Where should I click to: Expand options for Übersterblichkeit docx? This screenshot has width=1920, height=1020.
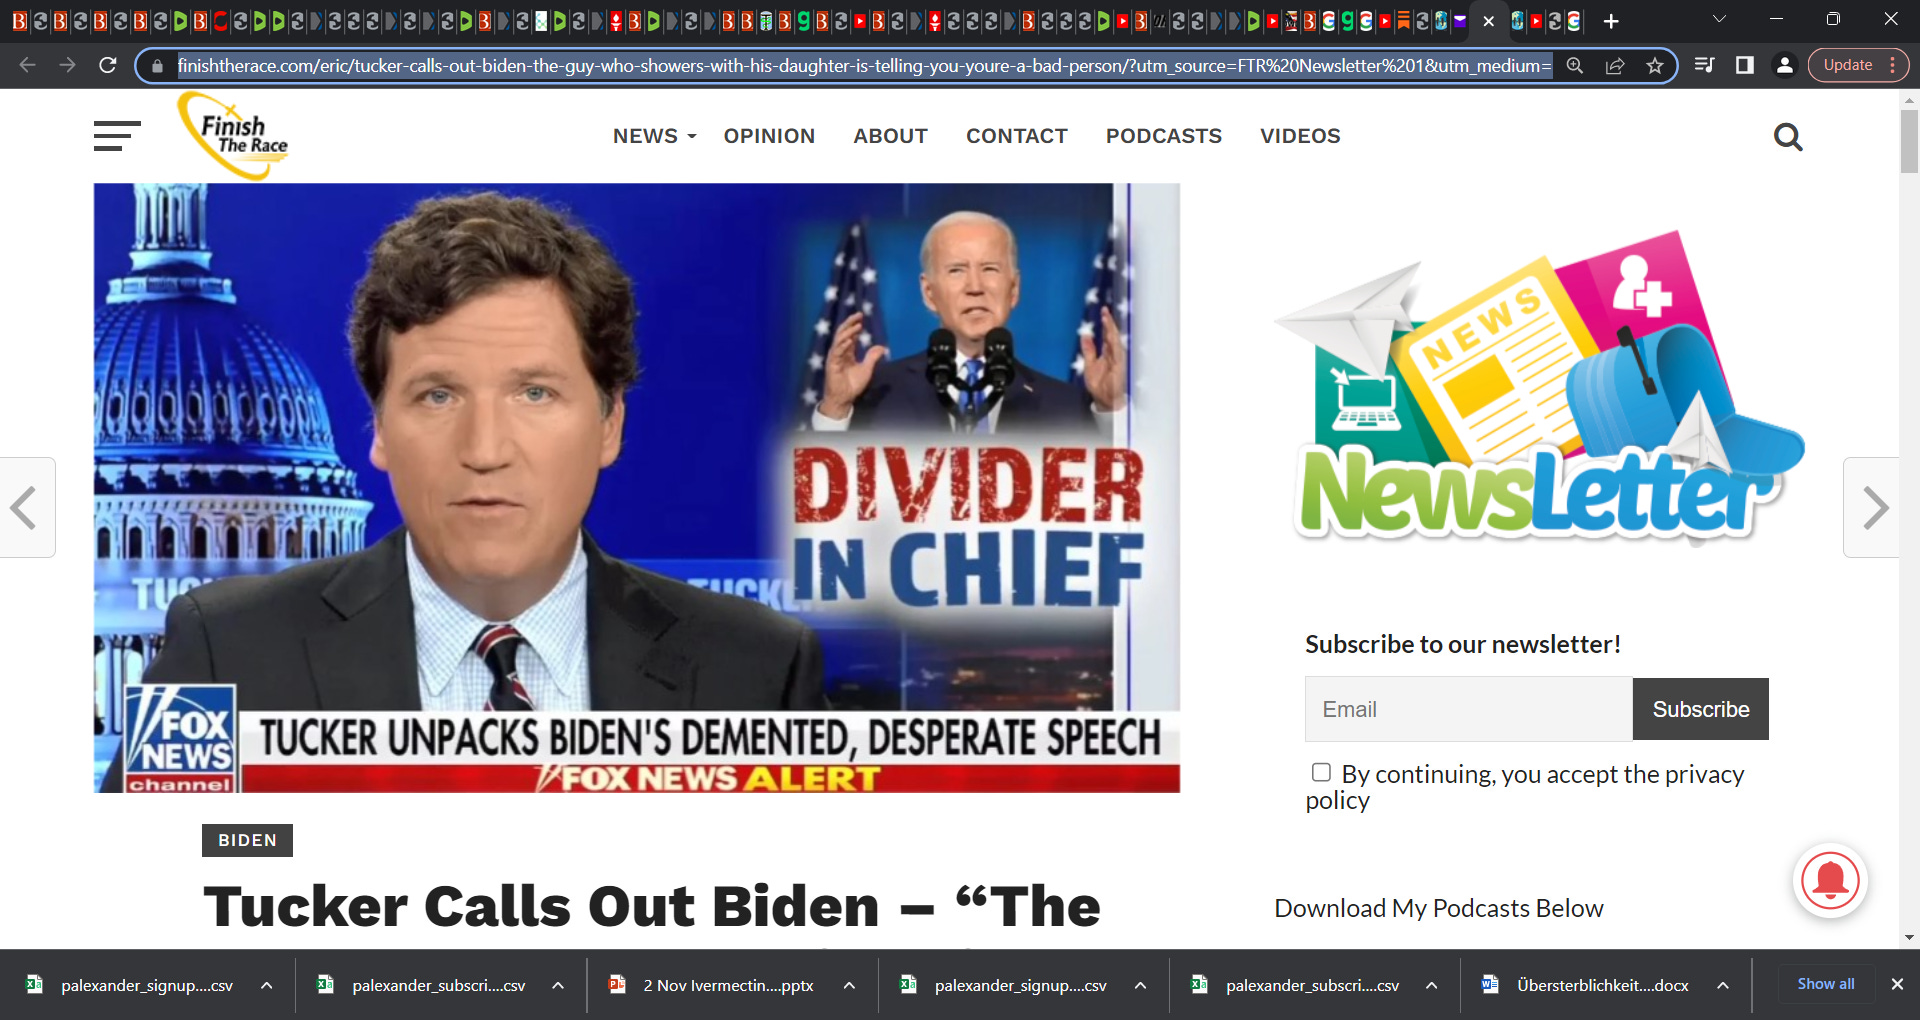tap(1723, 985)
